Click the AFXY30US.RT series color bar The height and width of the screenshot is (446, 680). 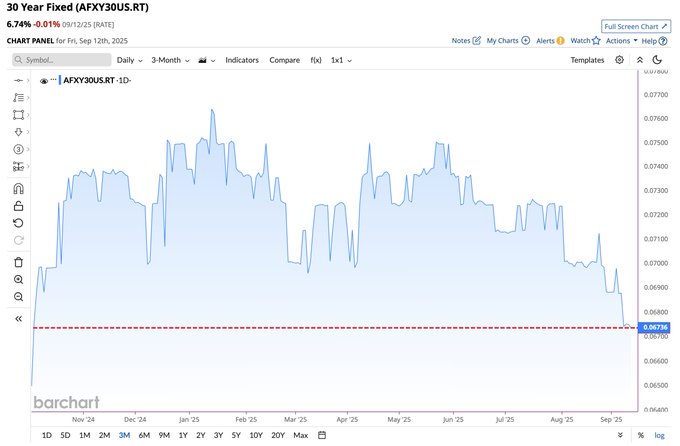tap(60, 80)
